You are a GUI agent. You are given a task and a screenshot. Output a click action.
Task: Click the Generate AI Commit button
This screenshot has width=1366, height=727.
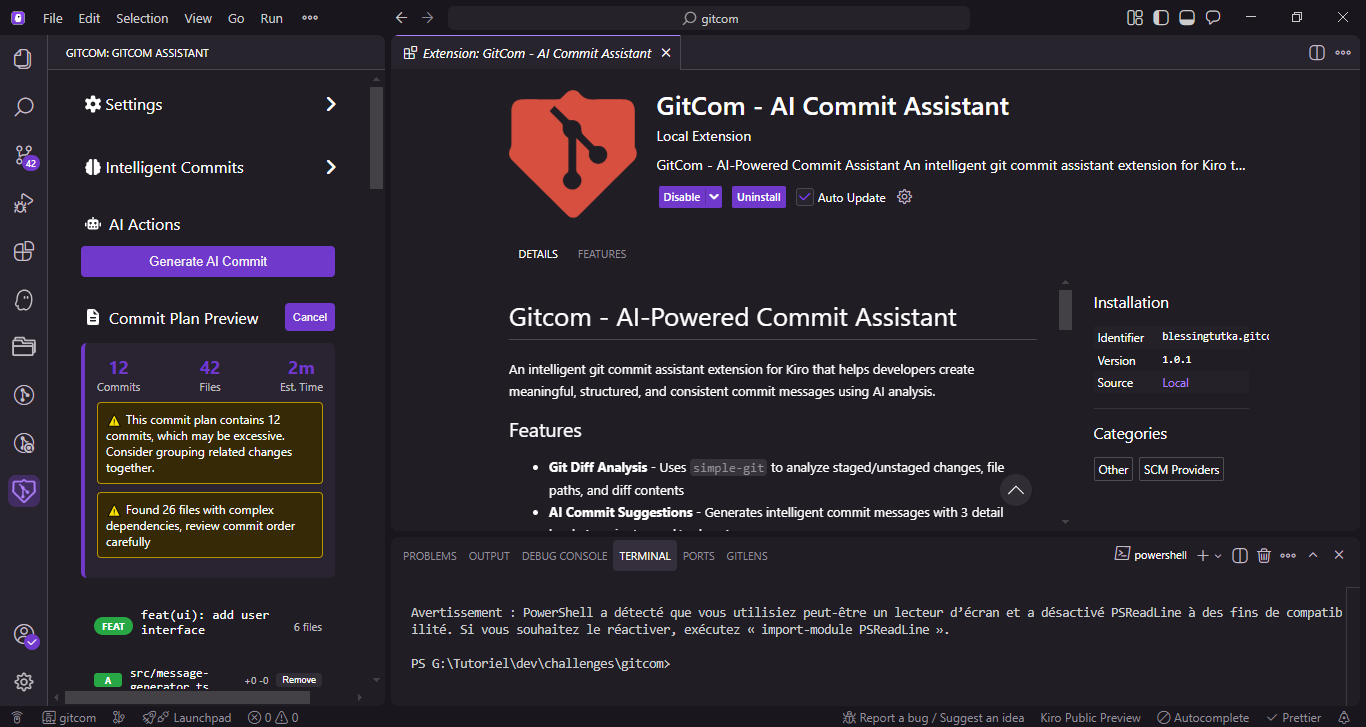coord(208,261)
